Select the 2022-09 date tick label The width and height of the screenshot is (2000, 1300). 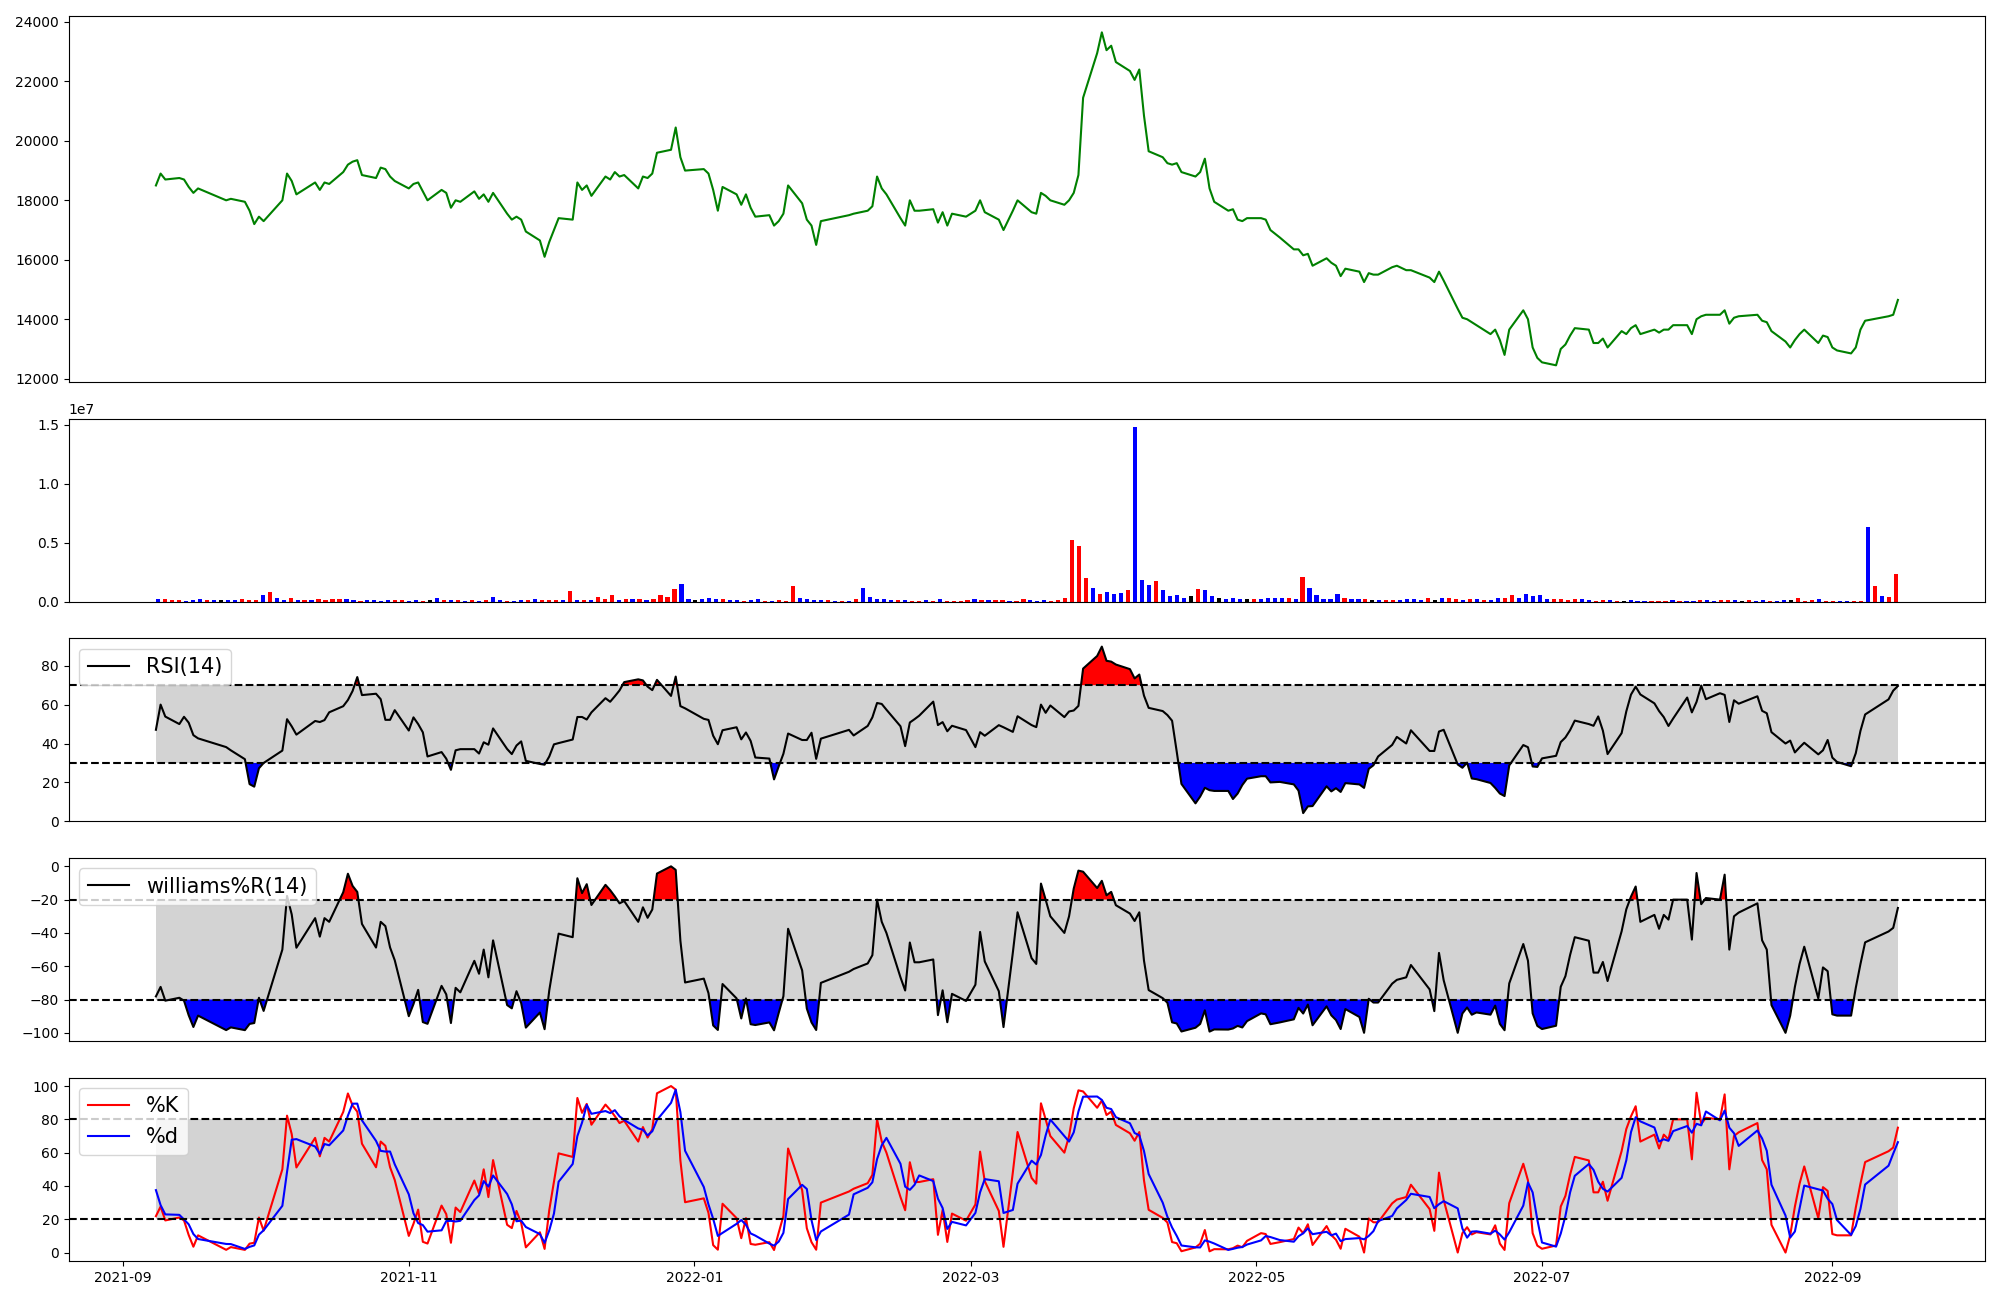pos(1832,1277)
